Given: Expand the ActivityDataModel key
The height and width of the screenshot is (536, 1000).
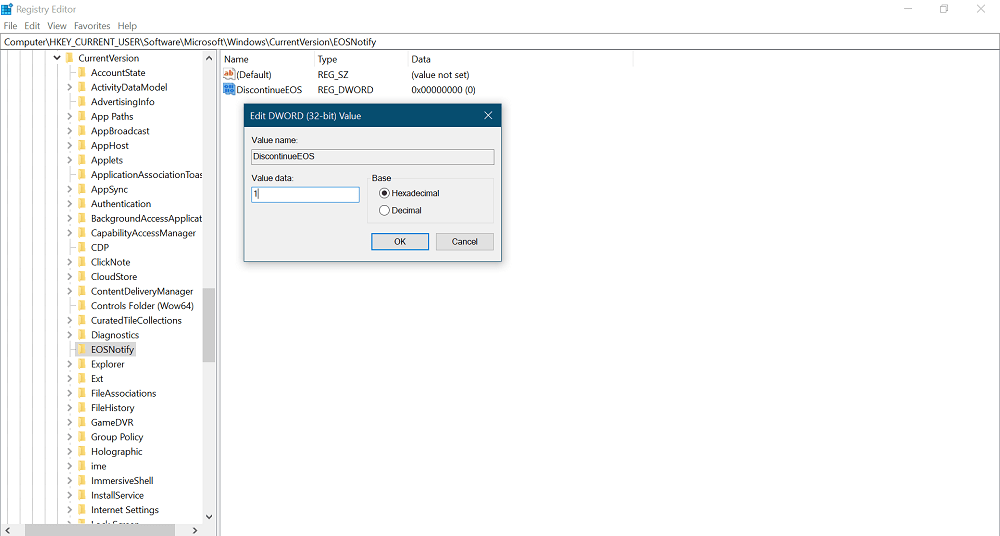Looking at the screenshot, I should 70,87.
